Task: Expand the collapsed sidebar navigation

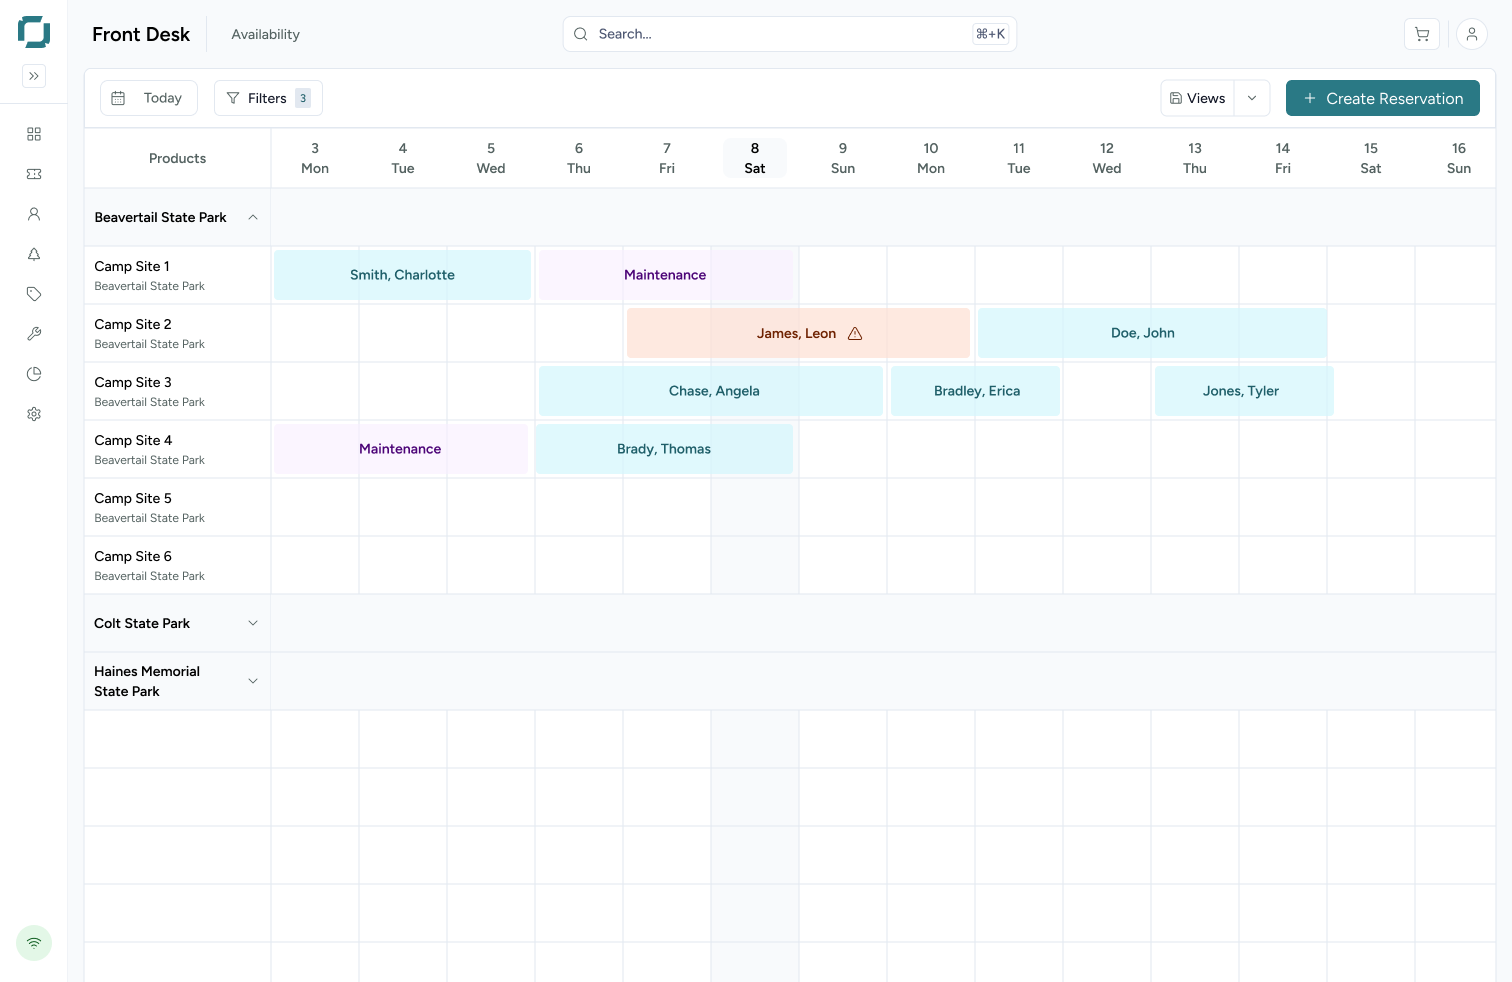Action: (34, 76)
